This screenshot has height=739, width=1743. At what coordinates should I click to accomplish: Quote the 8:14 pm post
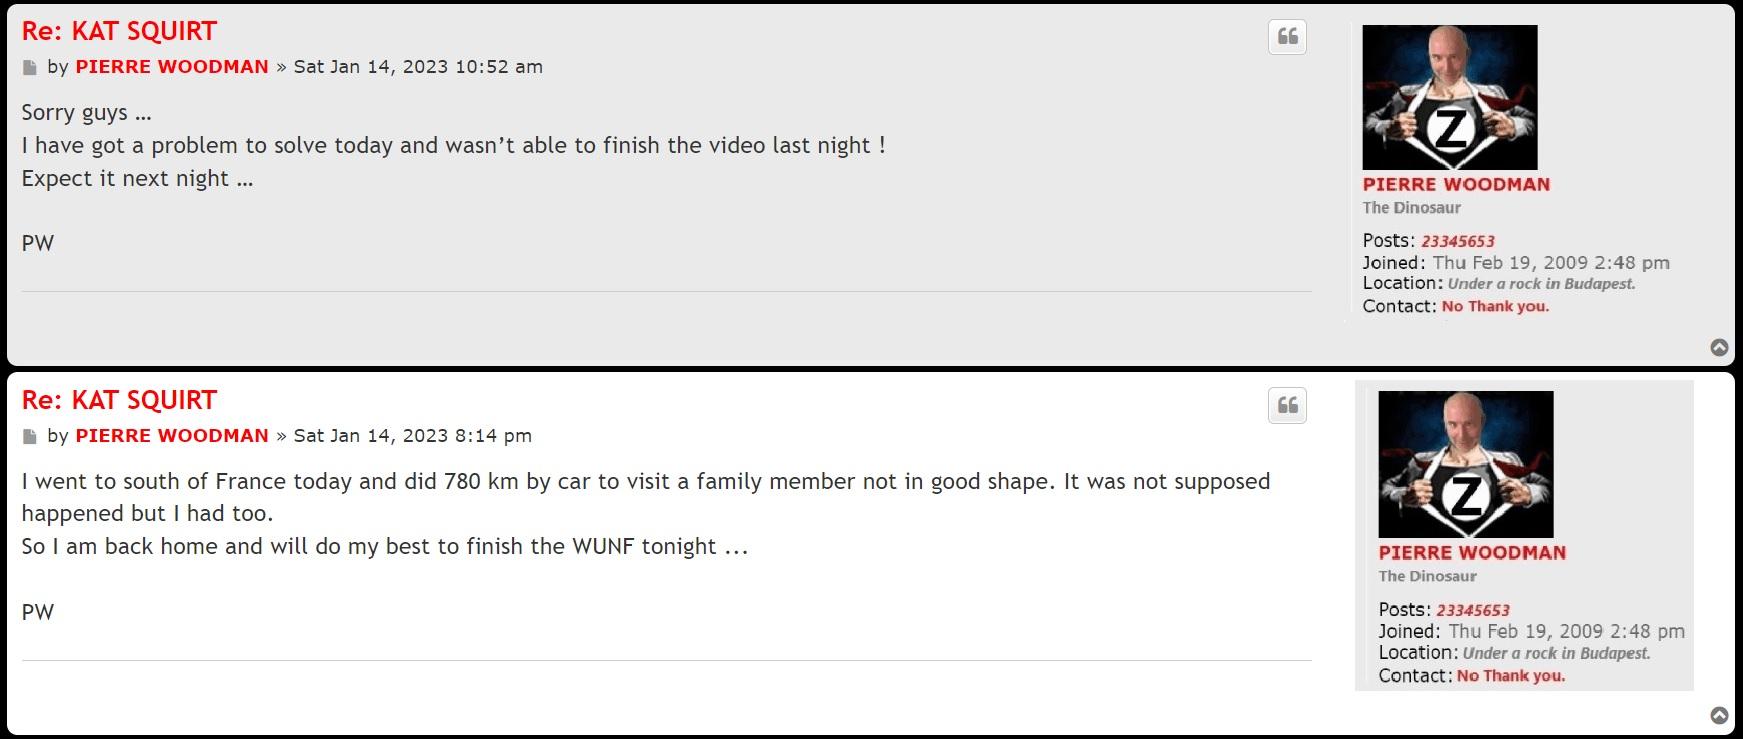(x=1287, y=406)
